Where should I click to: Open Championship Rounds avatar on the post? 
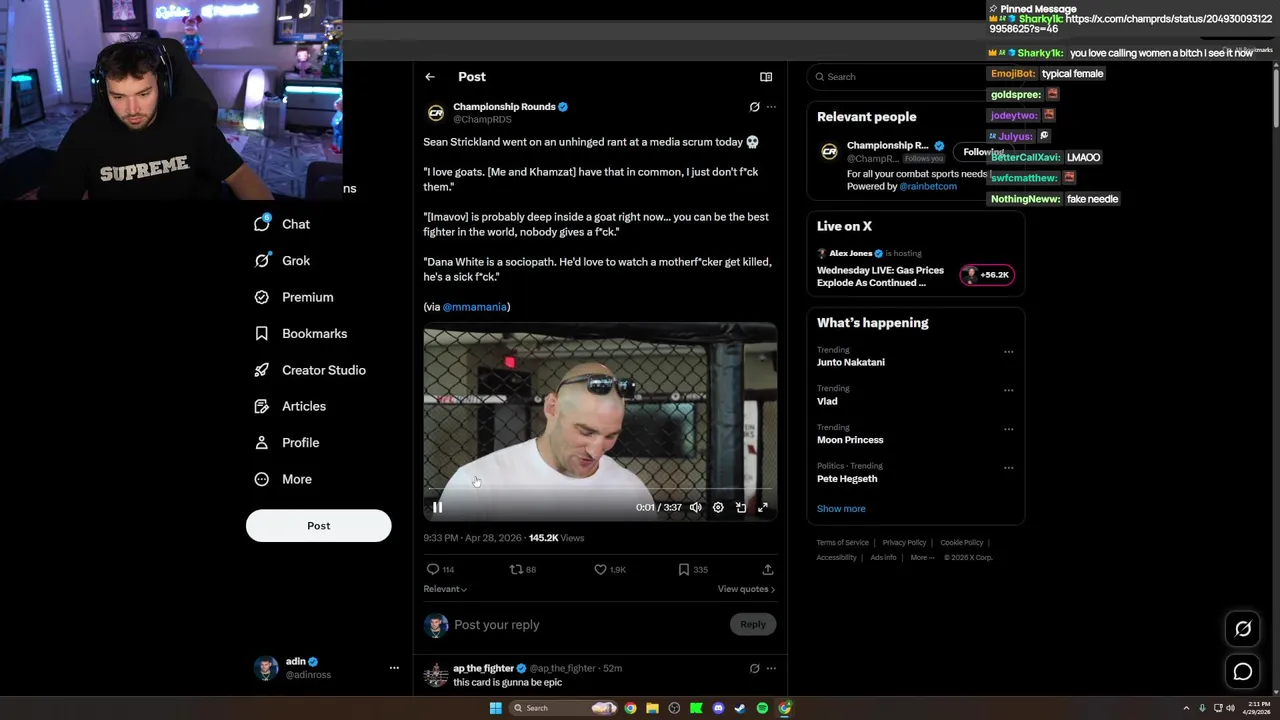pos(436,113)
